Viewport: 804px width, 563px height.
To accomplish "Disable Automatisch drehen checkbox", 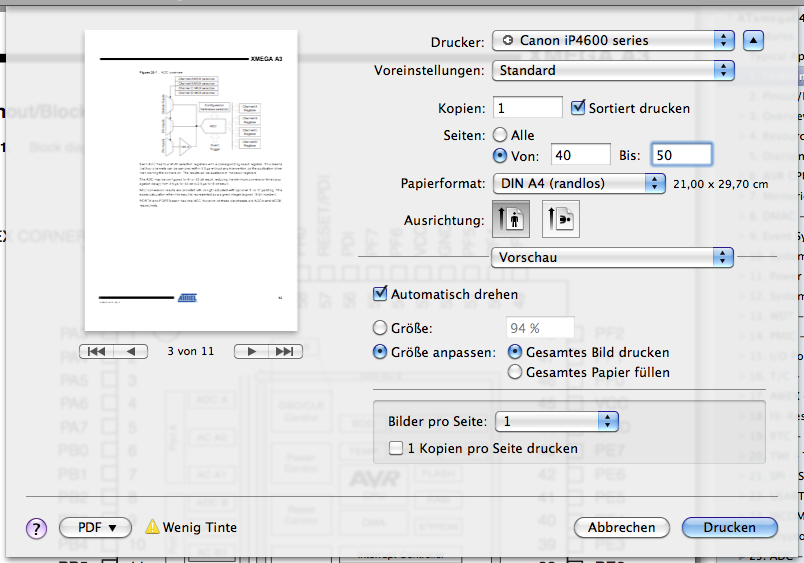I will [380, 295].
